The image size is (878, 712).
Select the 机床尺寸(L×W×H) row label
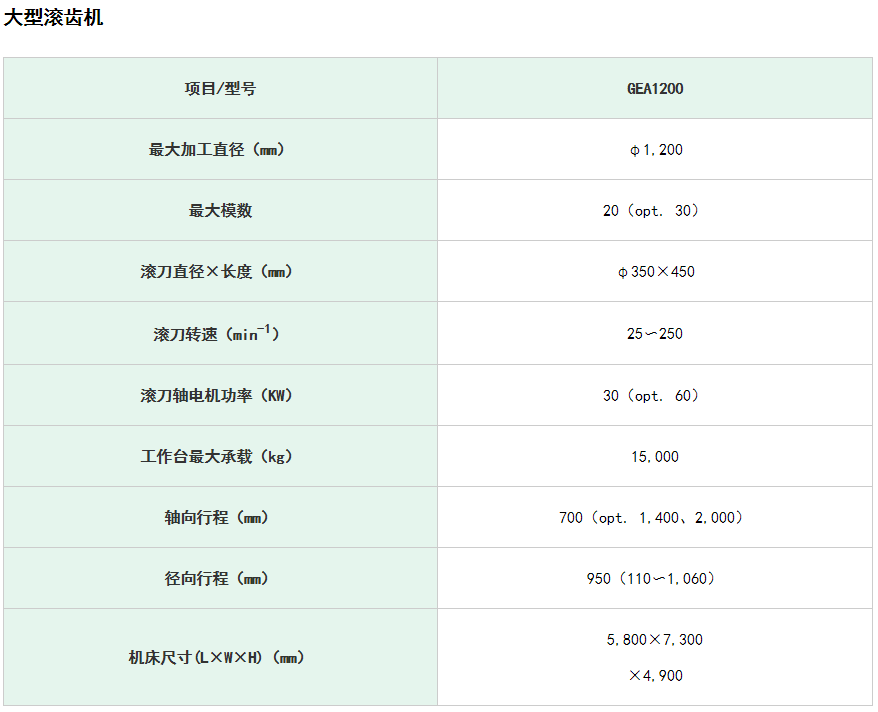tap(217, 658)
